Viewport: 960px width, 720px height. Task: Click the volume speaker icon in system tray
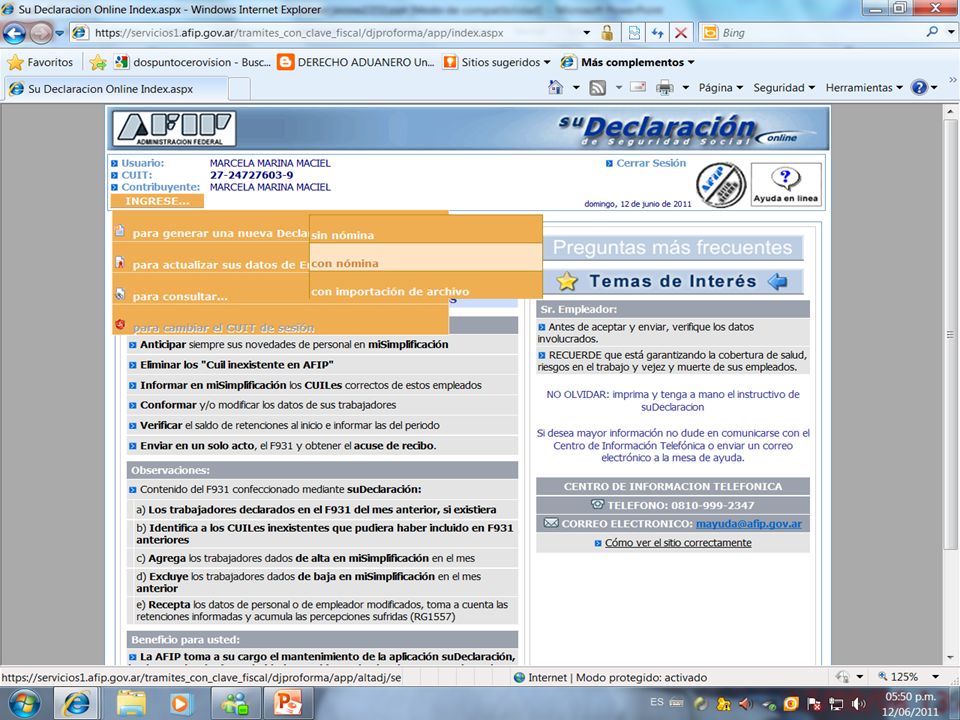tap(859, 703)
